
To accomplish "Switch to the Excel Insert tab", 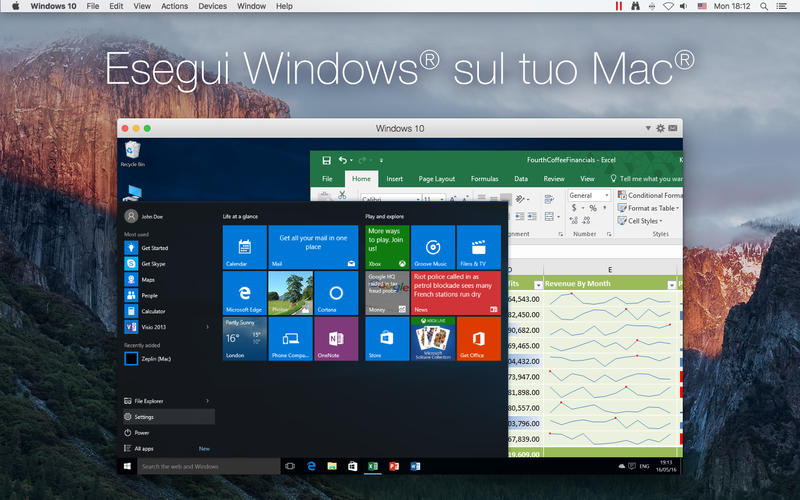I will [x=394, y=179].
